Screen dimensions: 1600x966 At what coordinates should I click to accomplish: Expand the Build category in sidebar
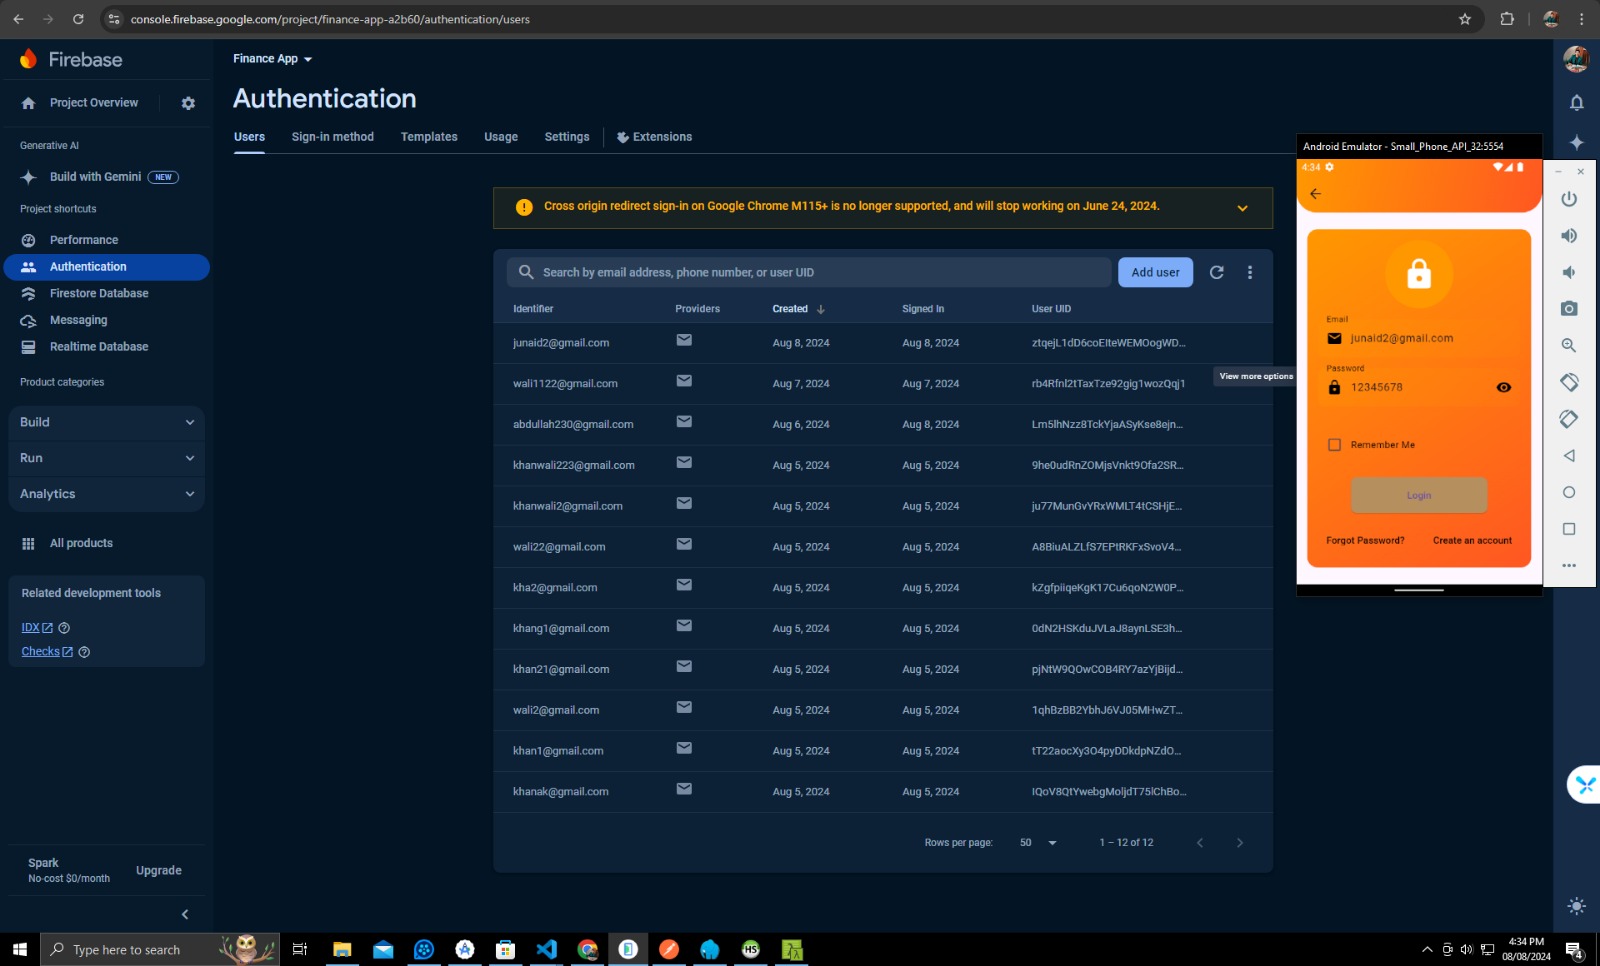click(x=106, y=422)
